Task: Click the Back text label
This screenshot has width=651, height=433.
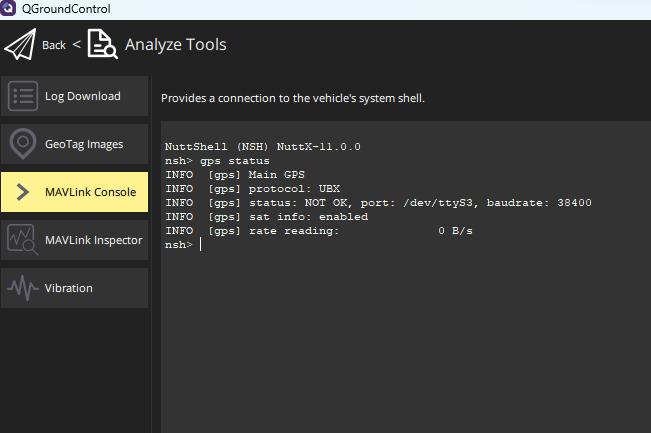Action: point(54,45)
